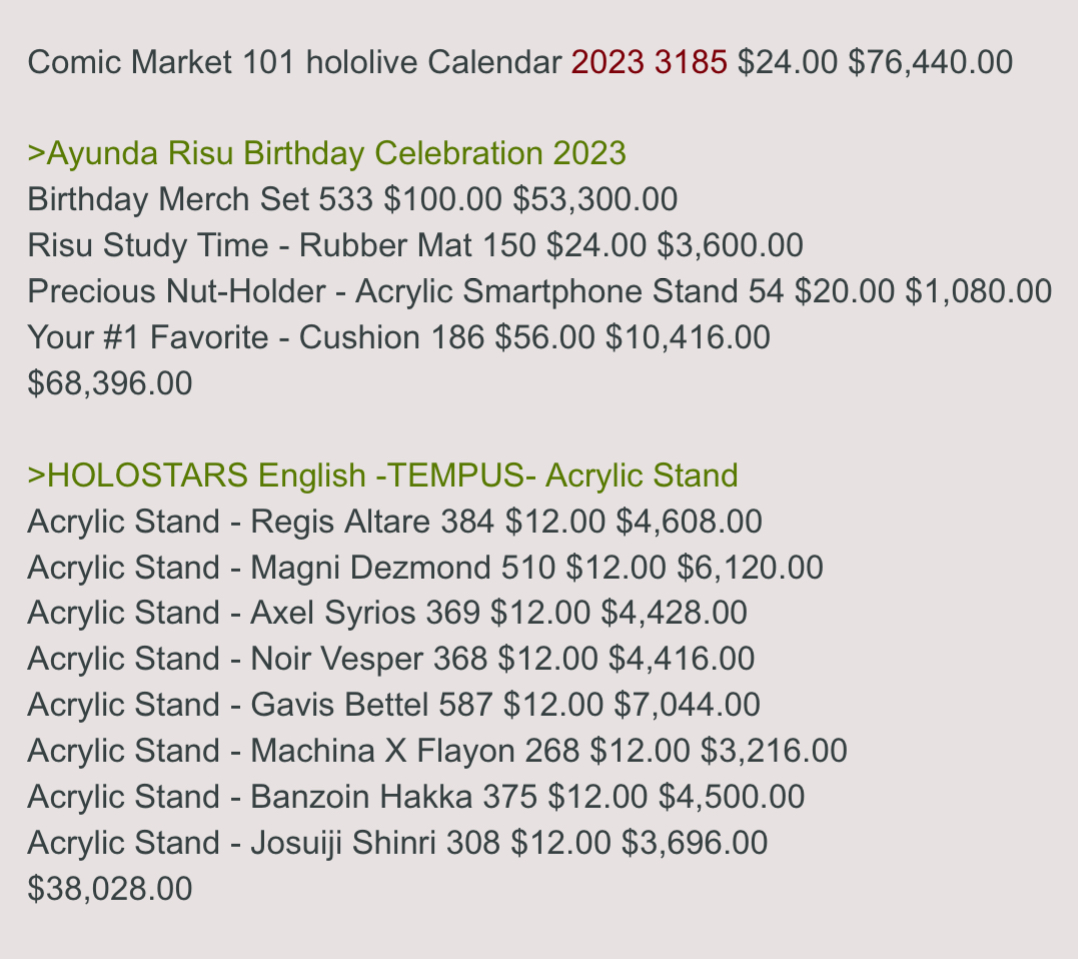The image size is (1078, 959).
Task: Click the Noir Vesper acrylic stand line
Action: point(391,659)
